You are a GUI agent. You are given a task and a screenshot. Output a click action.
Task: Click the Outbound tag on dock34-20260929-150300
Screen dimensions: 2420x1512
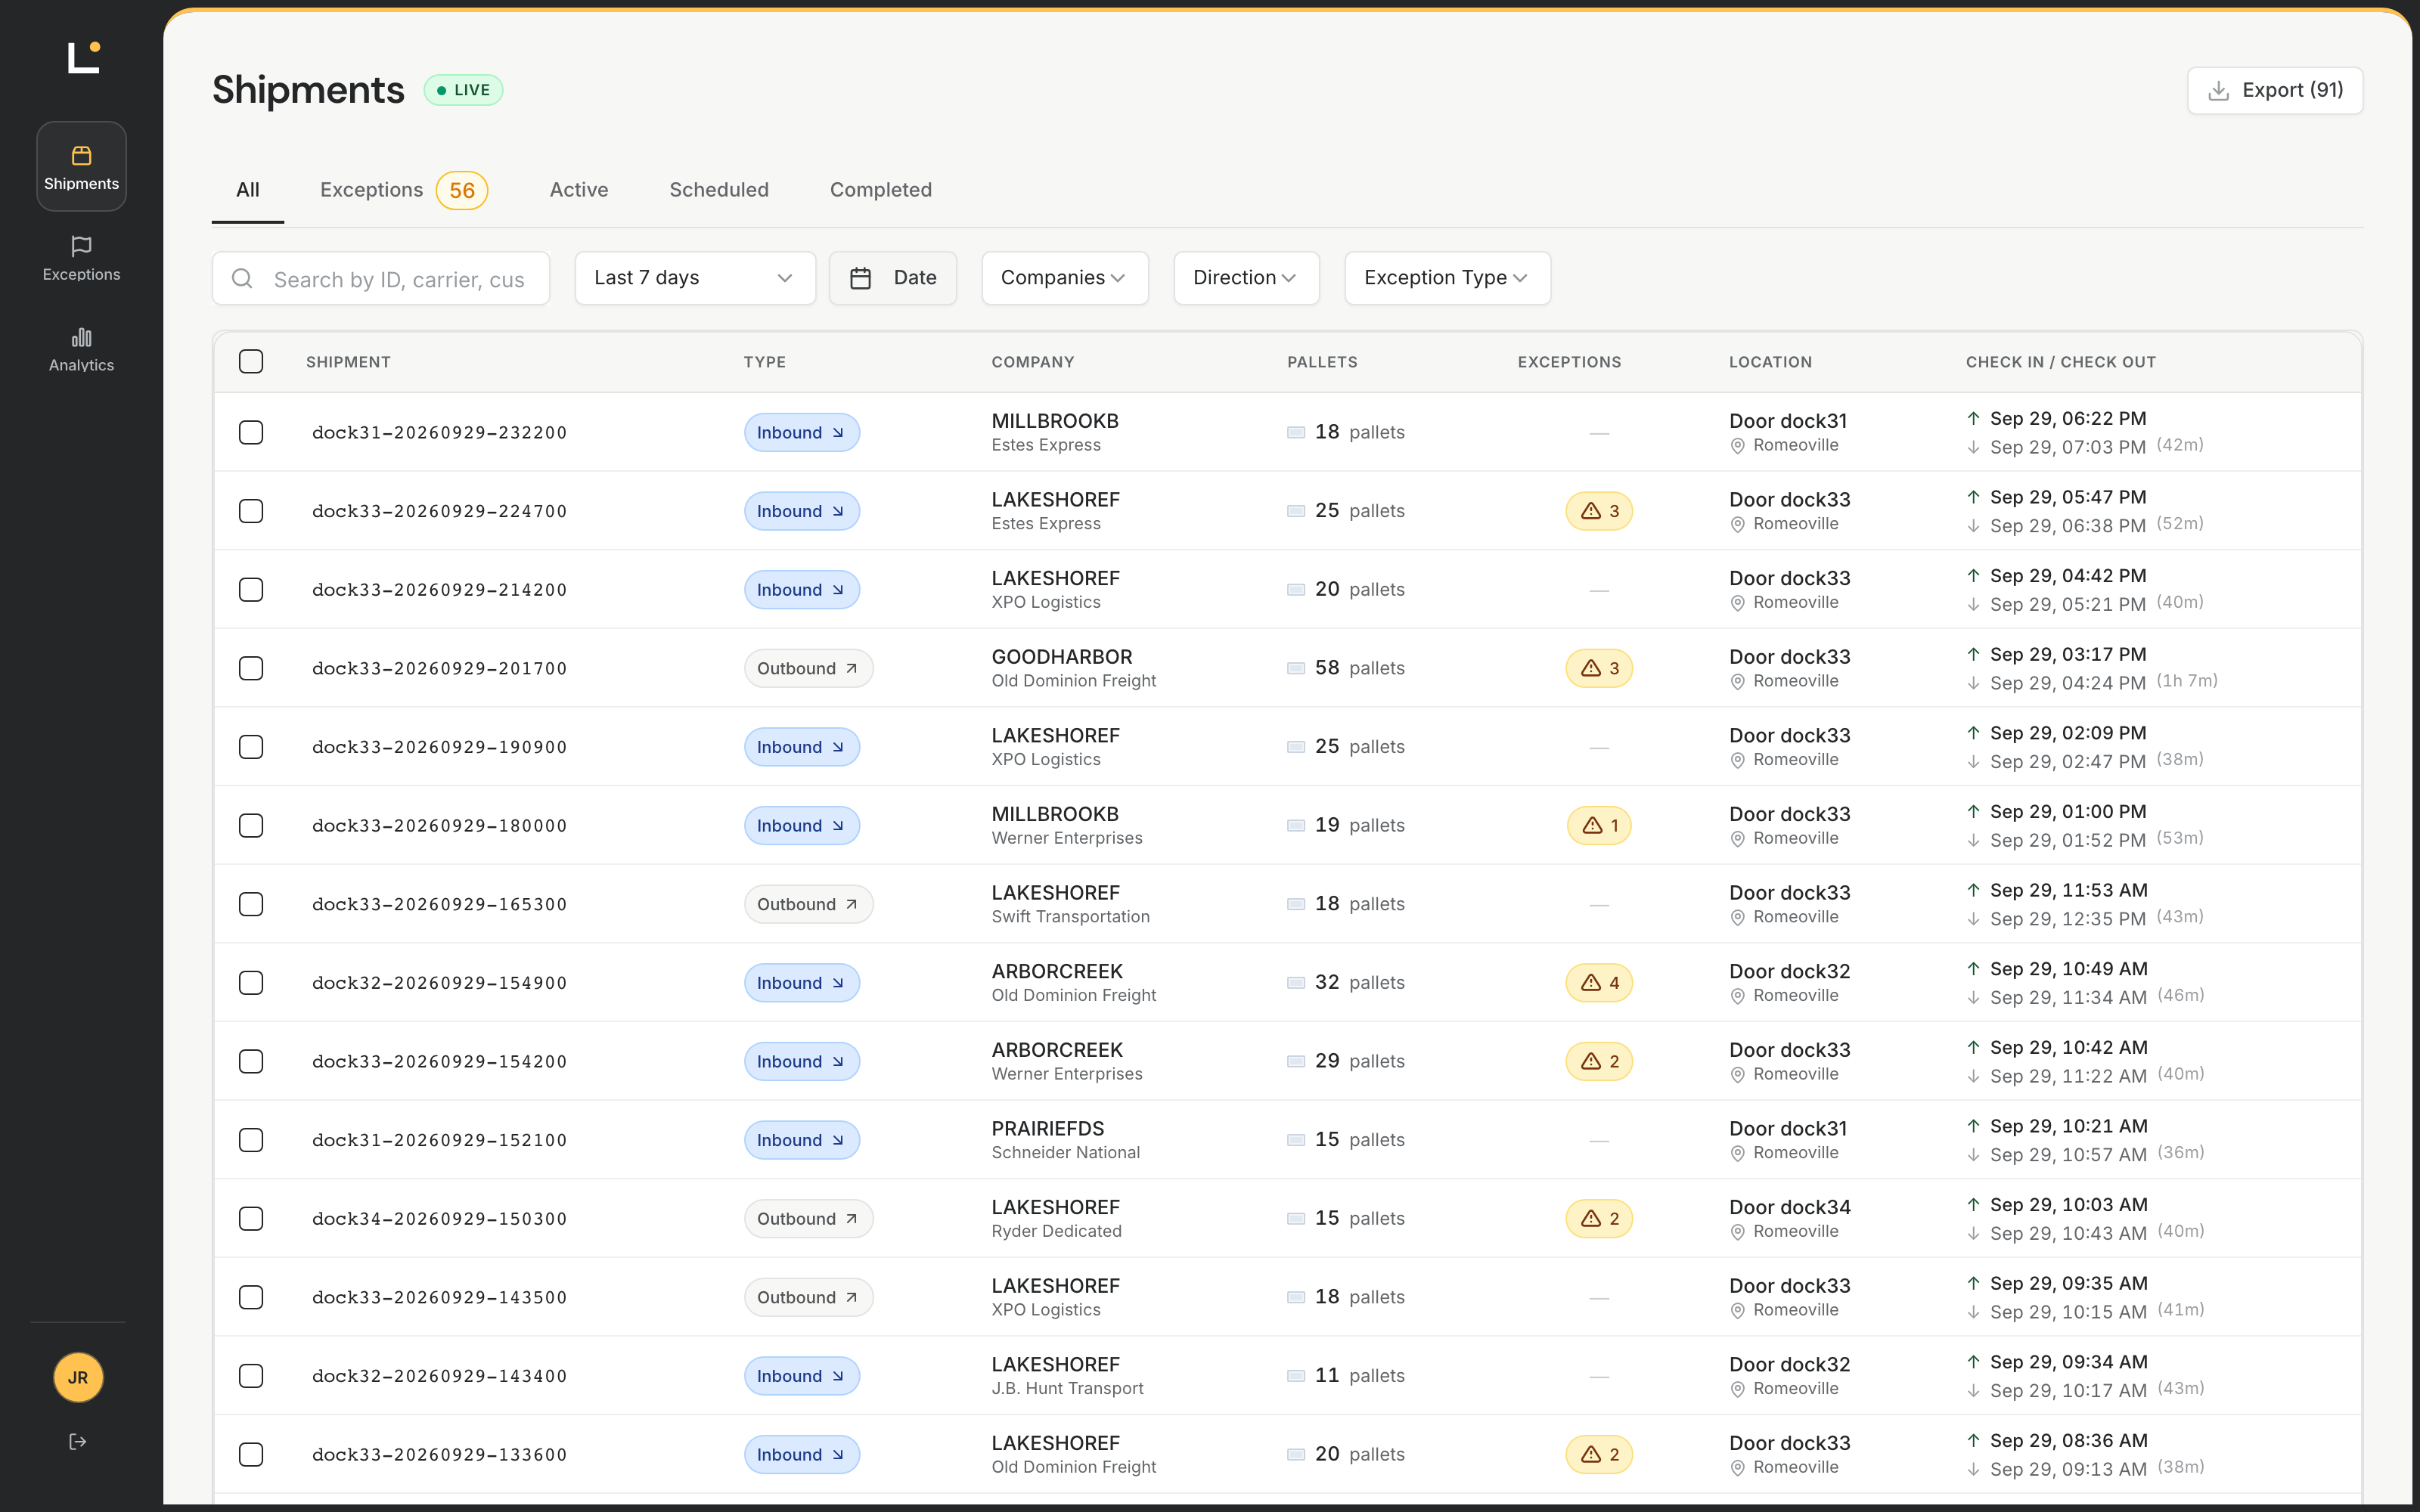coord(808,1218)
